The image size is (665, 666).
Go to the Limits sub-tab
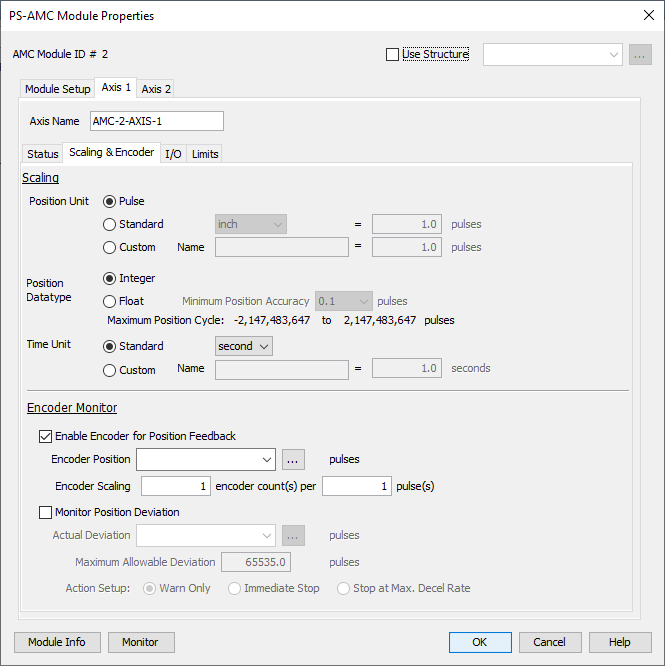[205, 154]
